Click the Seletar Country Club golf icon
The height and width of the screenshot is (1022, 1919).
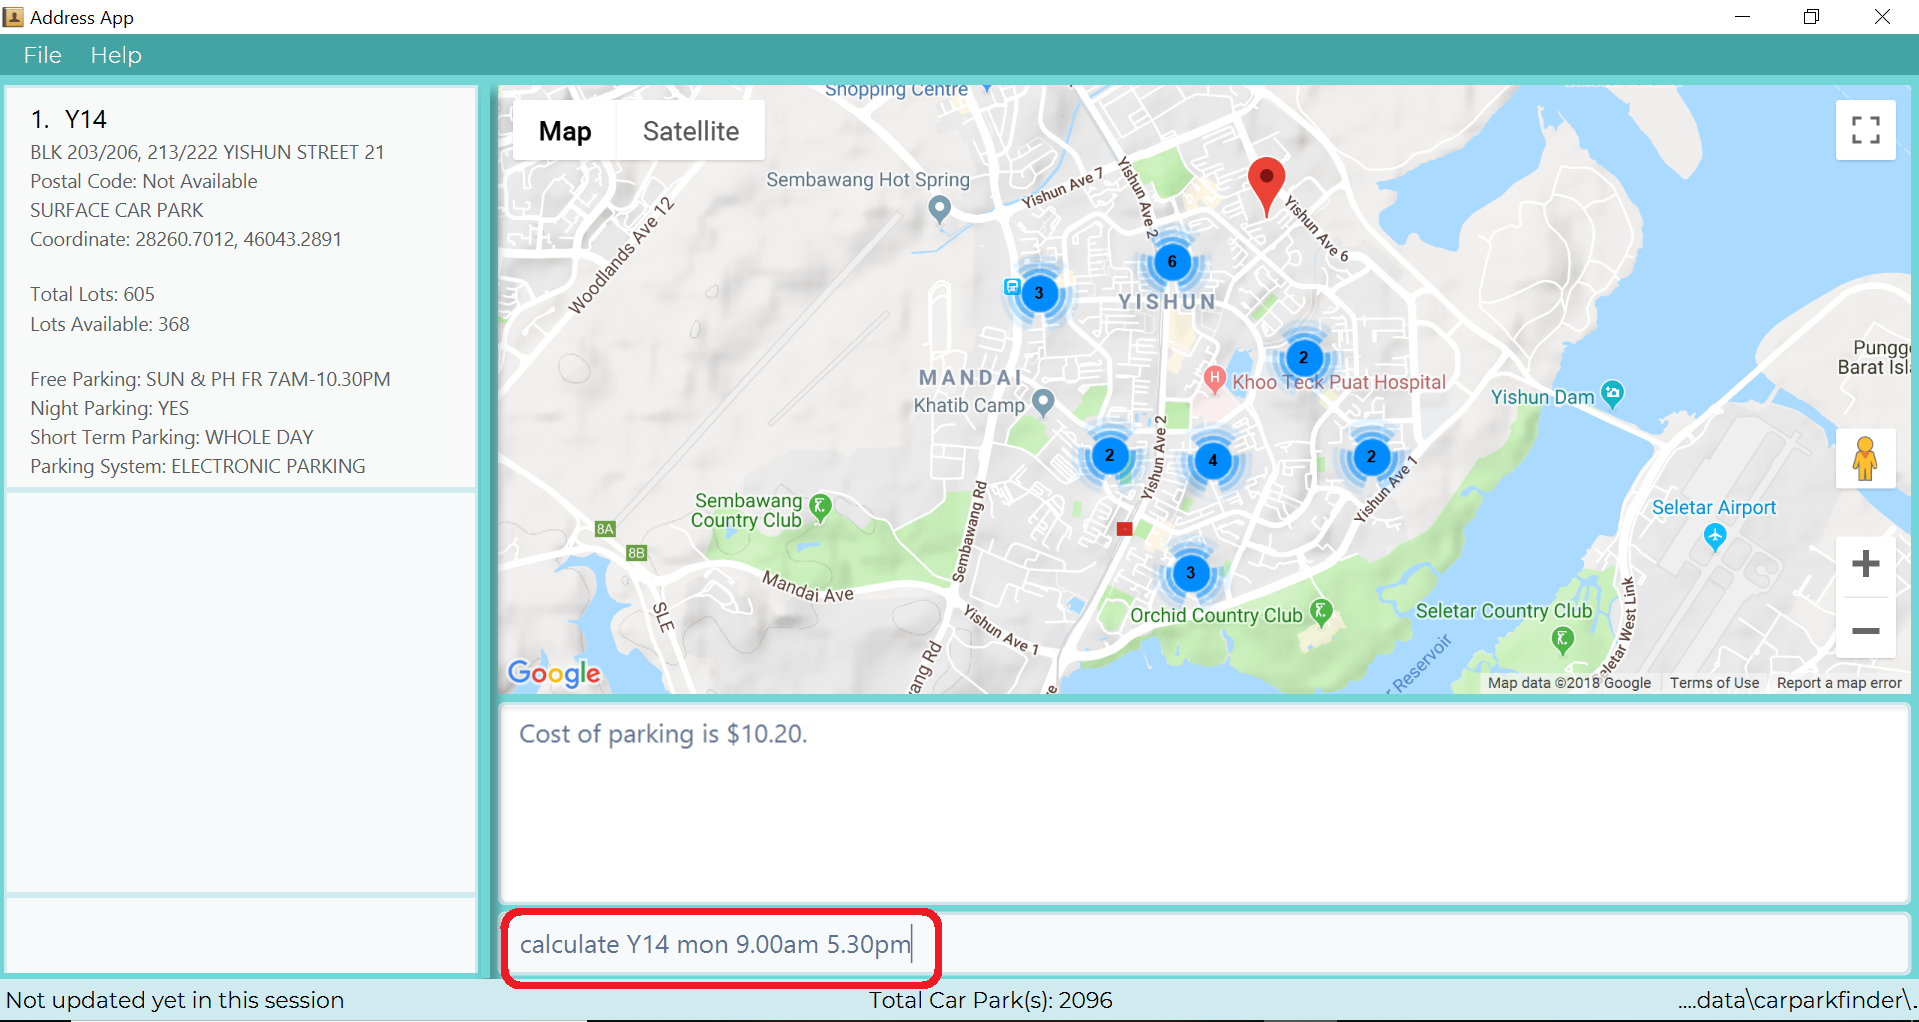tap(1562, 639)
